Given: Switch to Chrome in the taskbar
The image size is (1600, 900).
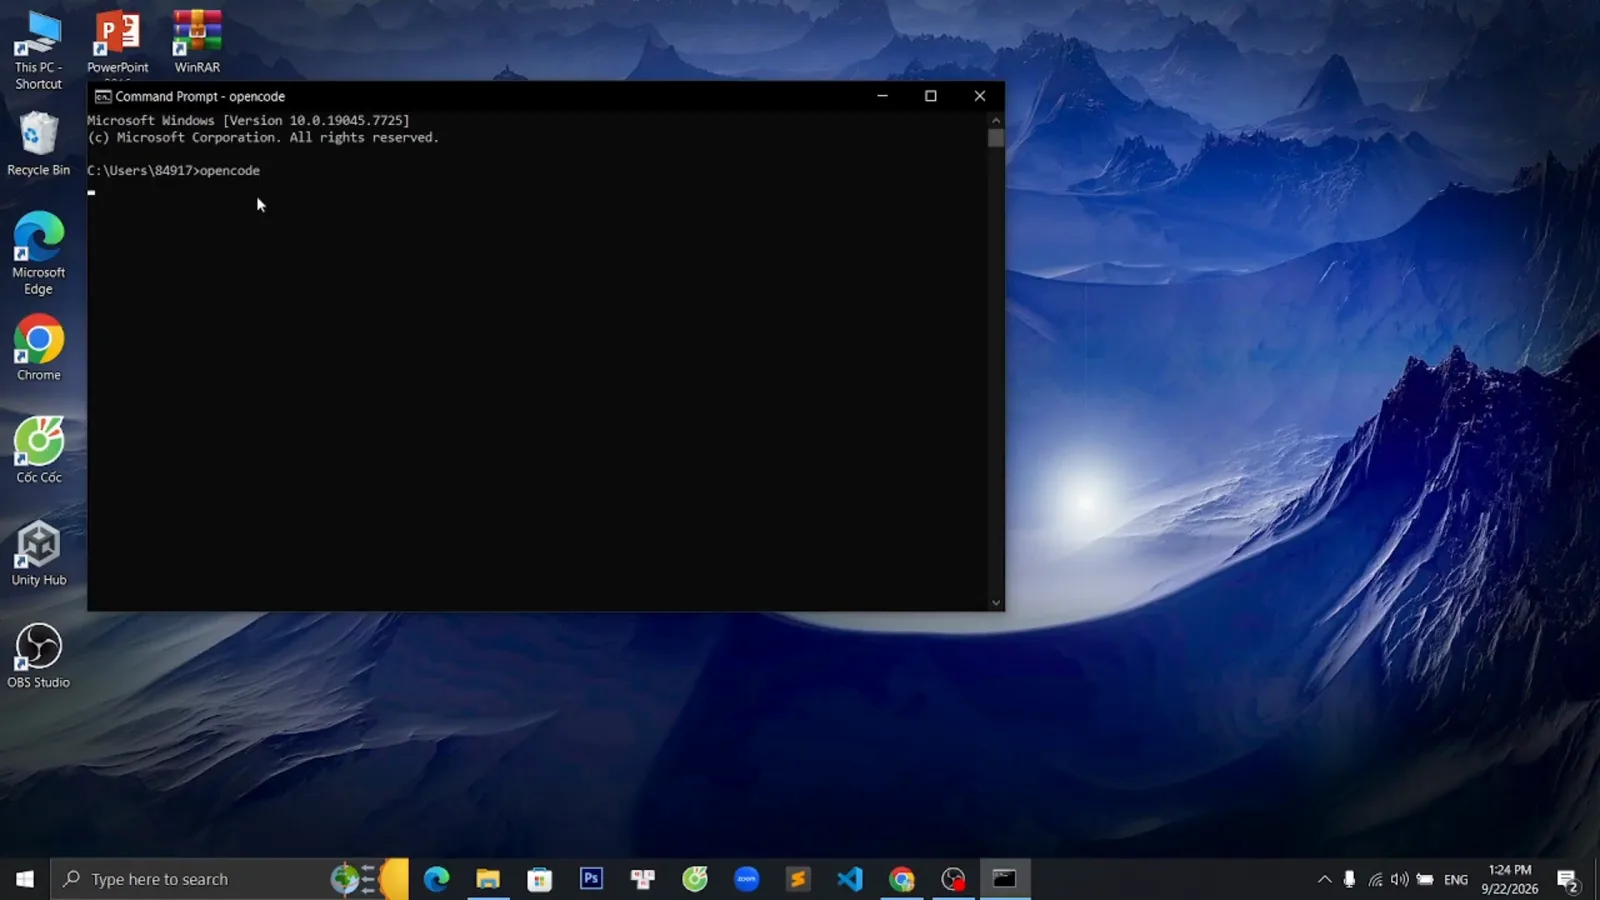Looking at the screenshot, I should pos(902,879).
